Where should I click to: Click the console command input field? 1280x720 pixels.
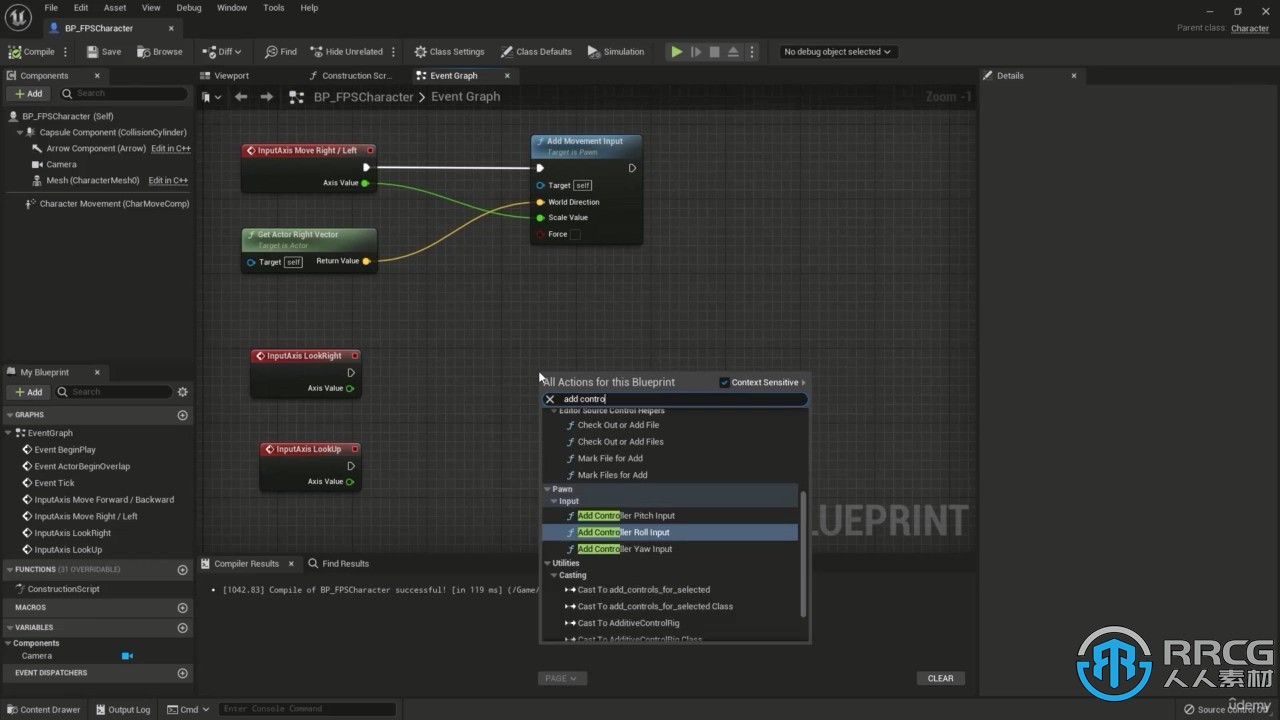307,709
